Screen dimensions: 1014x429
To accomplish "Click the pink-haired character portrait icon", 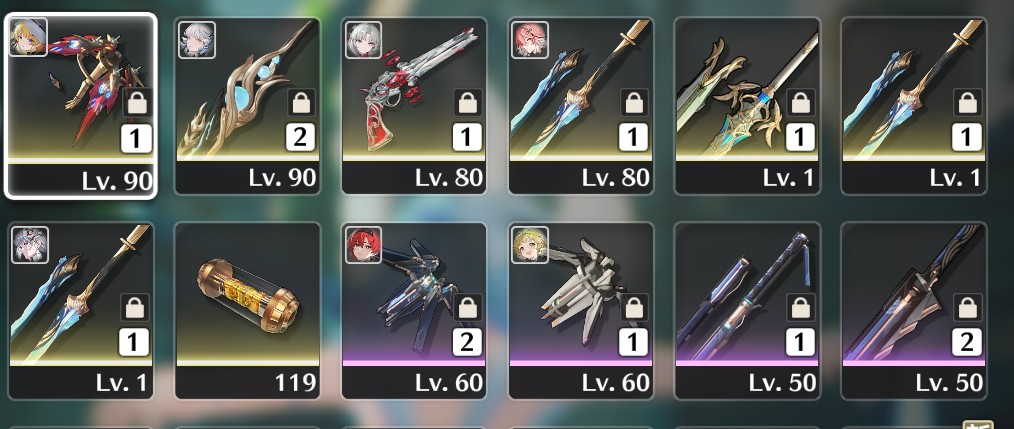I will [x=530, y=40].
